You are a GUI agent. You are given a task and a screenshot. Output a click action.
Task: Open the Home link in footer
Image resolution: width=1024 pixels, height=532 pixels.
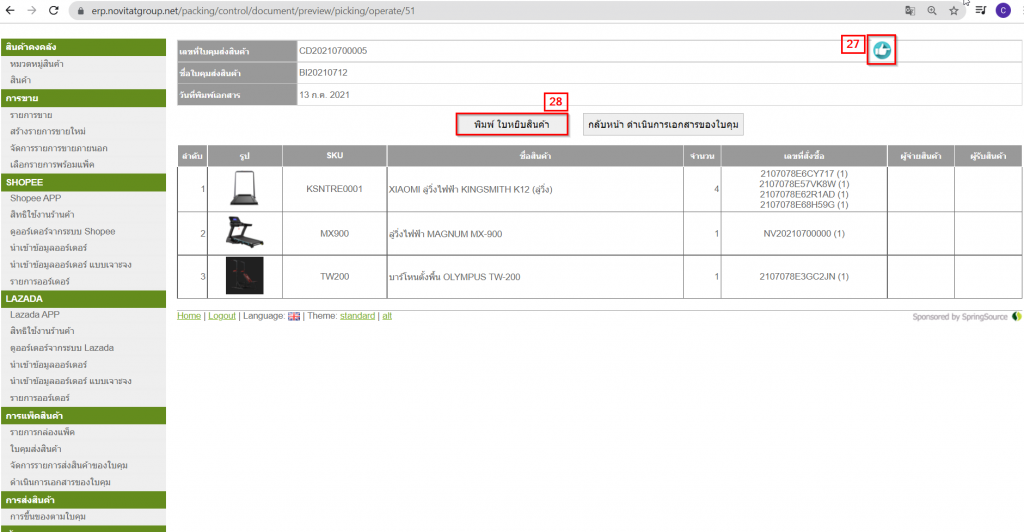[189, 316]
